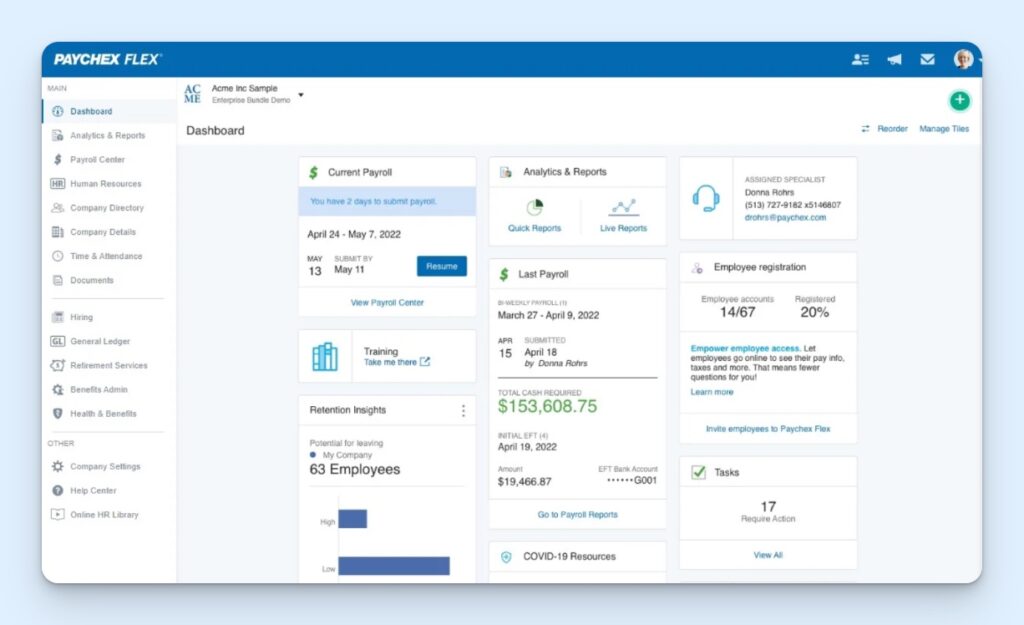Click the 14/67 employee accounts value
Screen dimensions: 1024x625
click(737, 312)
